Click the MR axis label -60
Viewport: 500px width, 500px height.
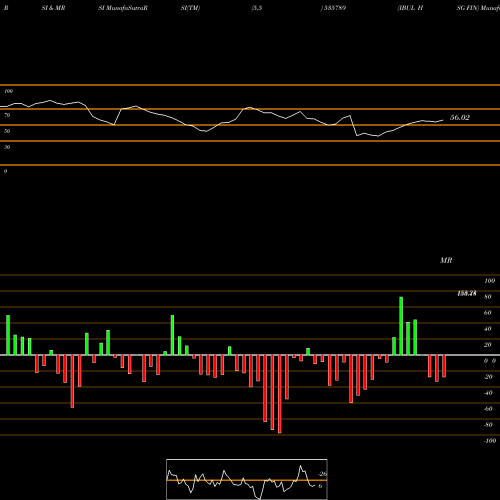pyautogui.click(x=488, y=409)
